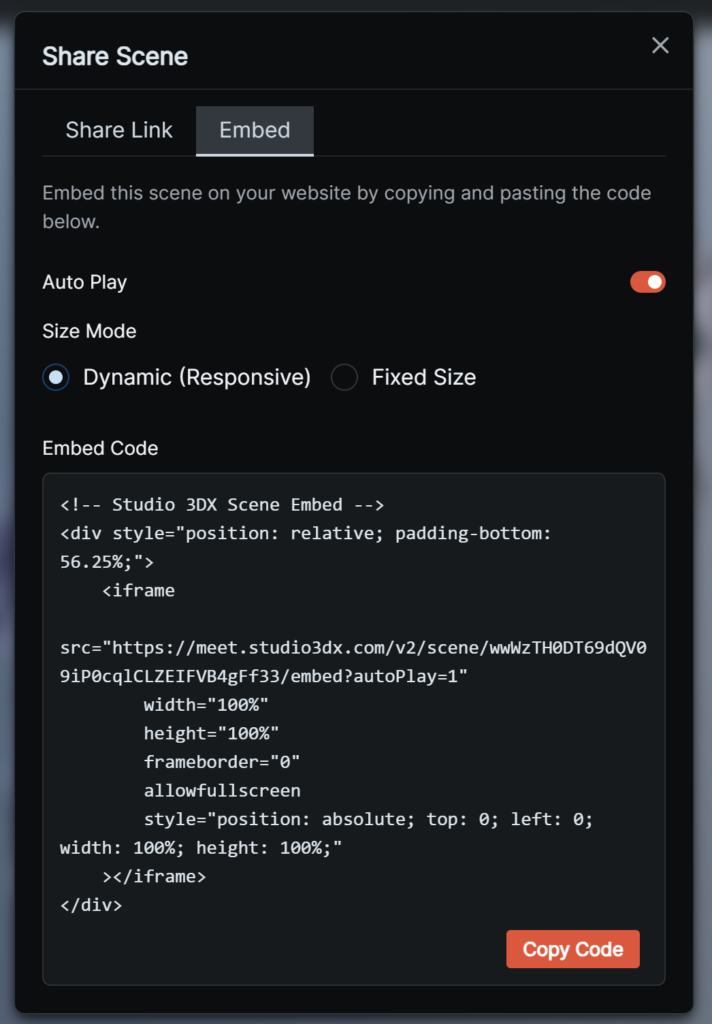Image resolution: width=712 pixels, height=1024 pixels.
Task: Select the Embed tab
Action: [x=255, y=130]
